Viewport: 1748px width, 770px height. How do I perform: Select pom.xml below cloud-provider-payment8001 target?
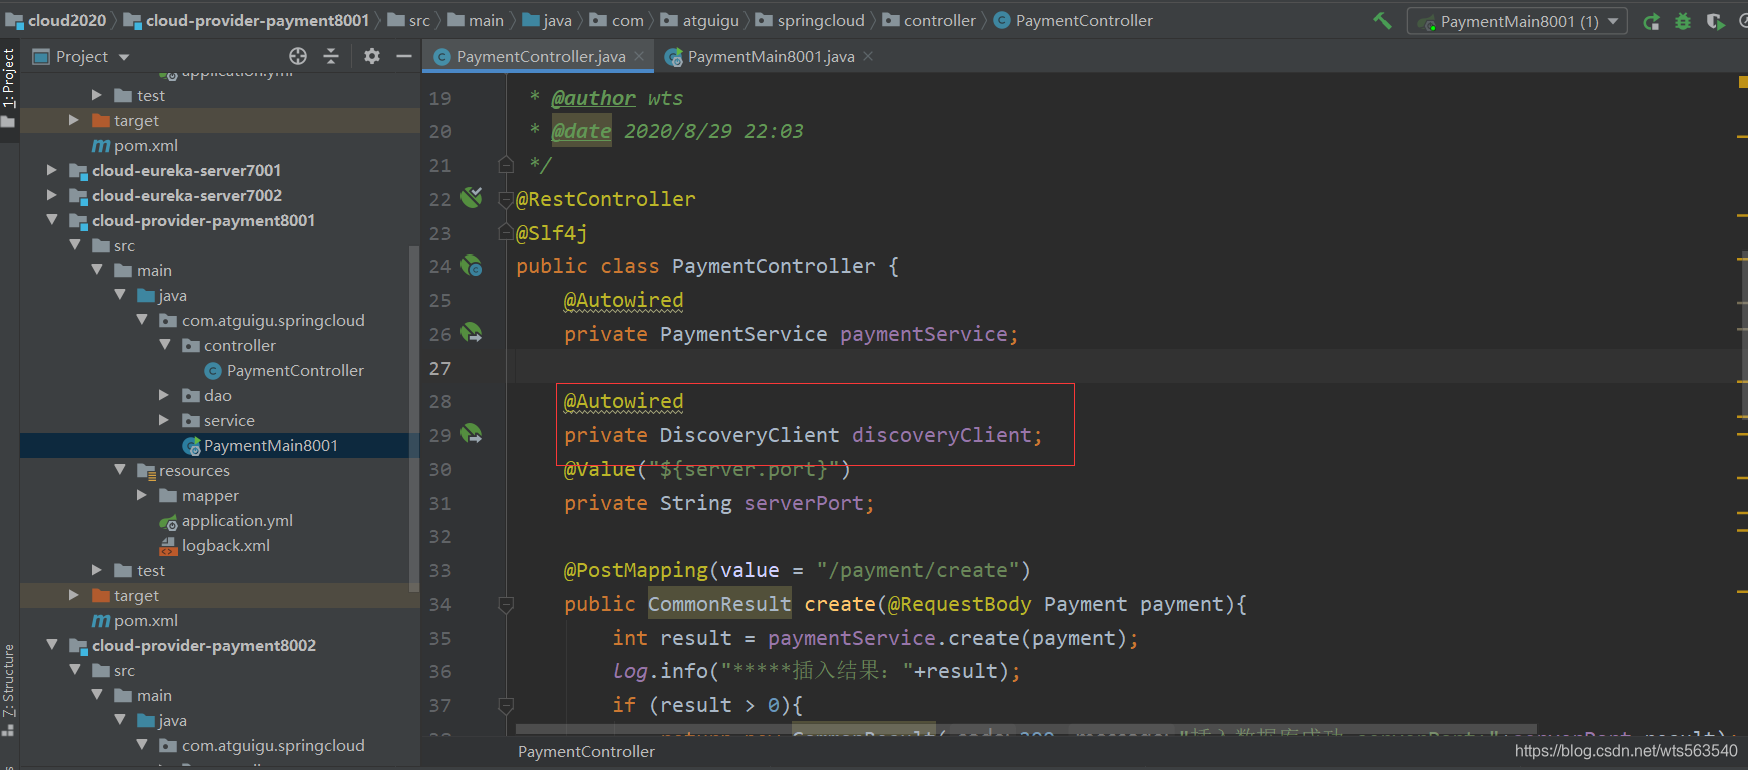pyautogui.click(x=135, y=620)
